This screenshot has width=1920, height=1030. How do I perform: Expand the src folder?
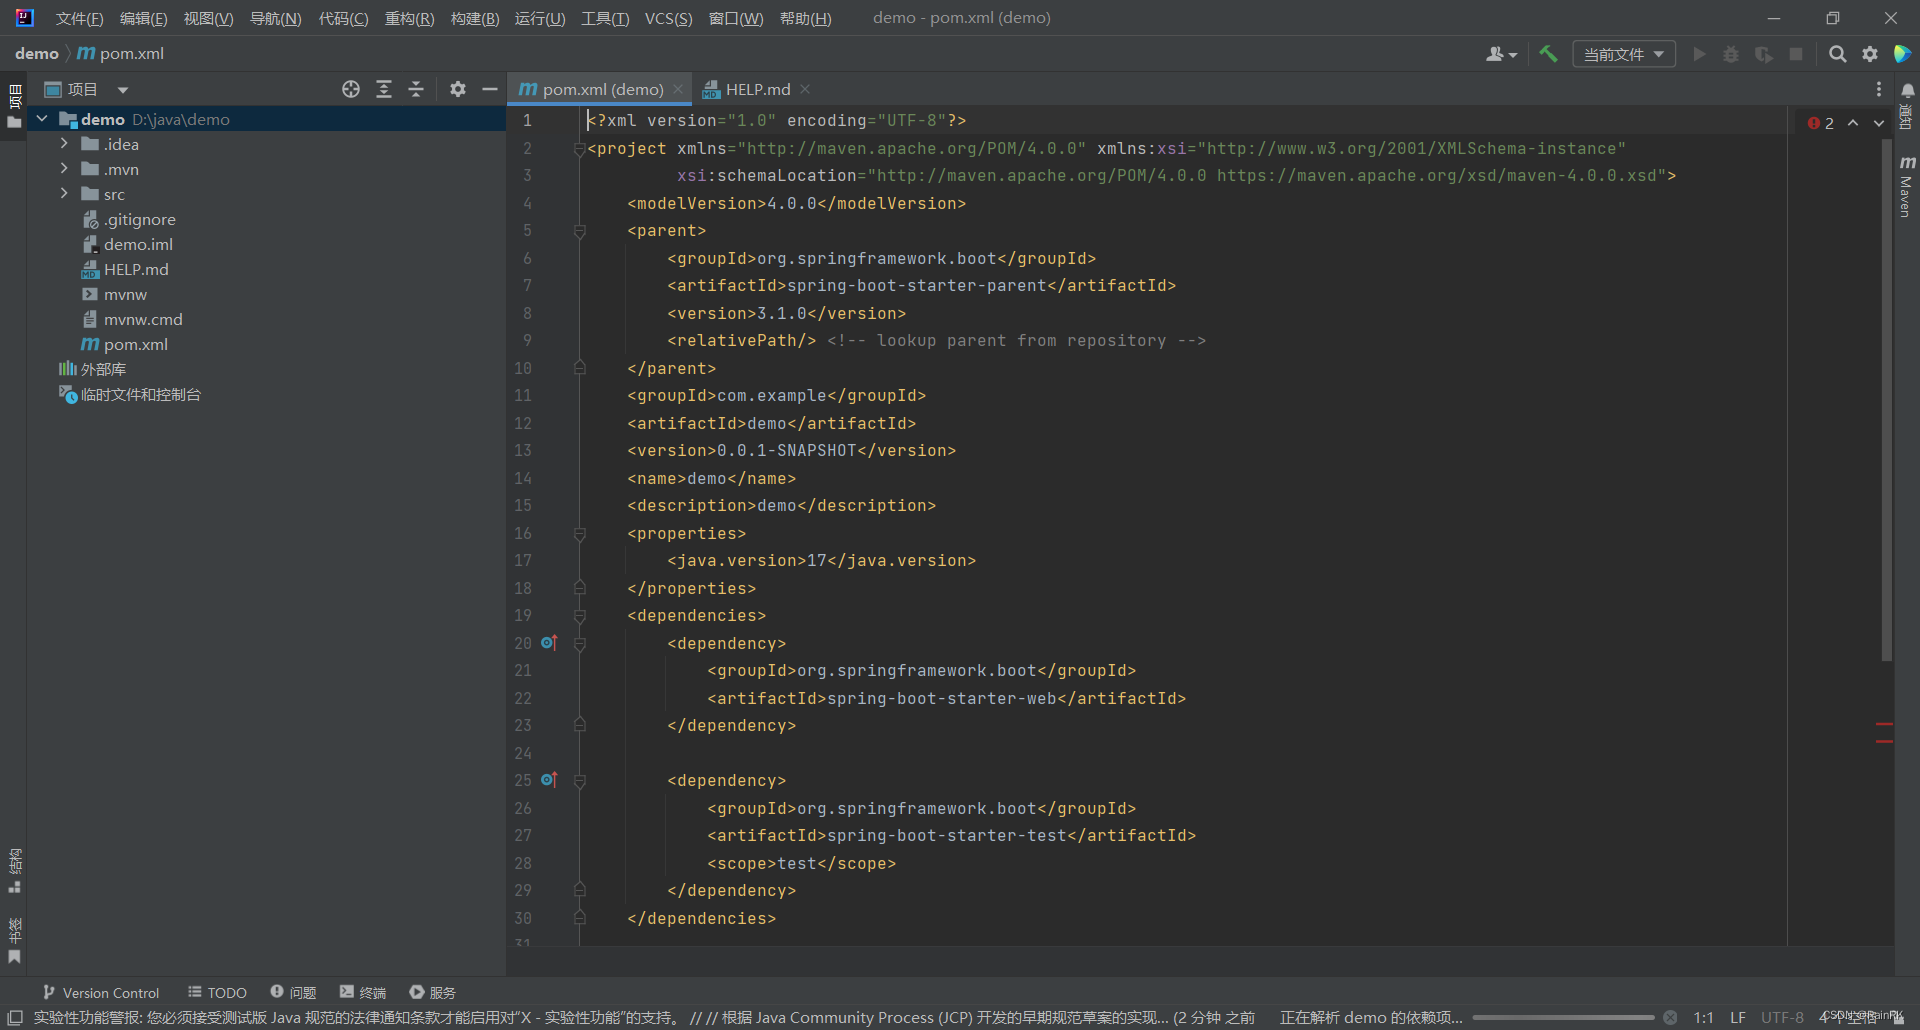tap(64, 194)
